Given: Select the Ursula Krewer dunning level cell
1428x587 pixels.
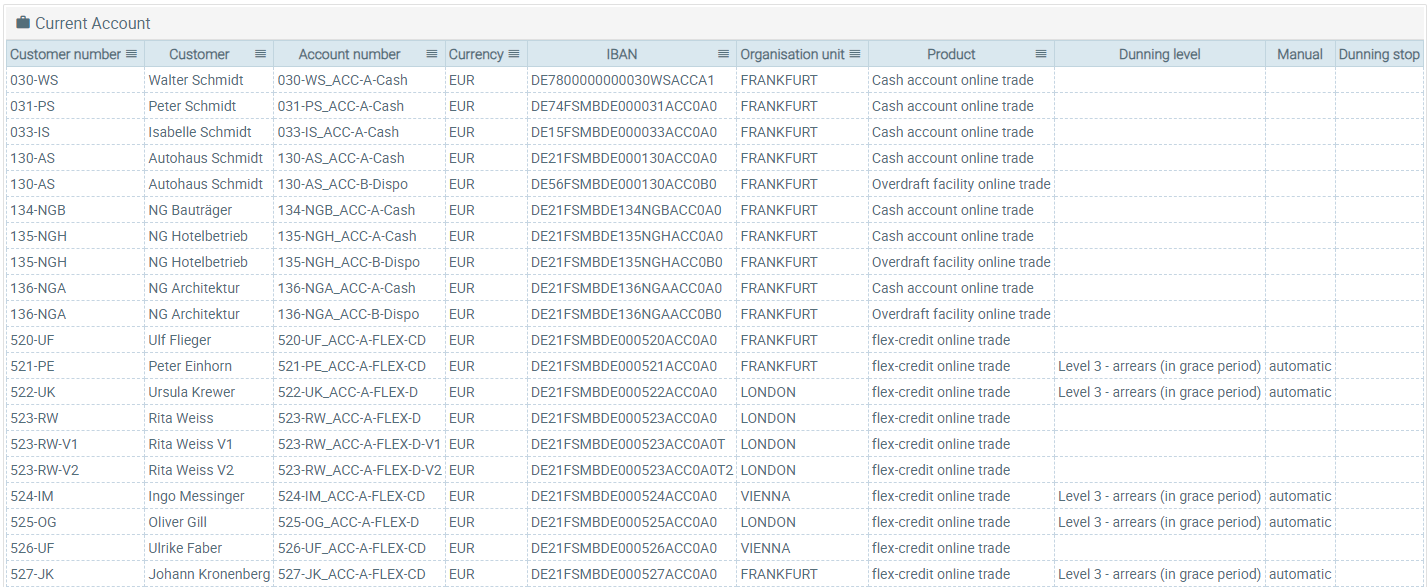Looking at the screenshot, I should [1159, 392].
